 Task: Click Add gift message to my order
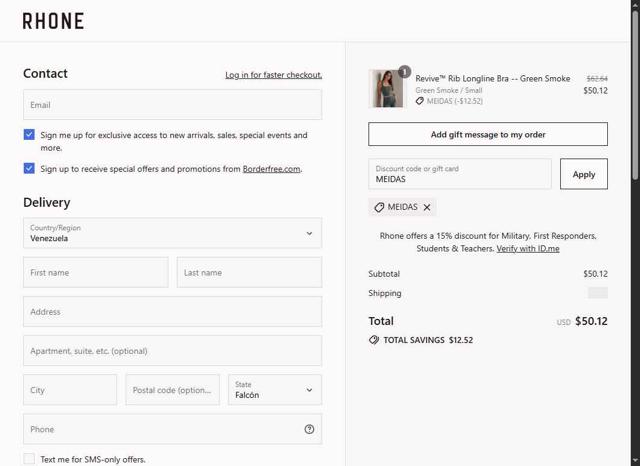[488, 134]
